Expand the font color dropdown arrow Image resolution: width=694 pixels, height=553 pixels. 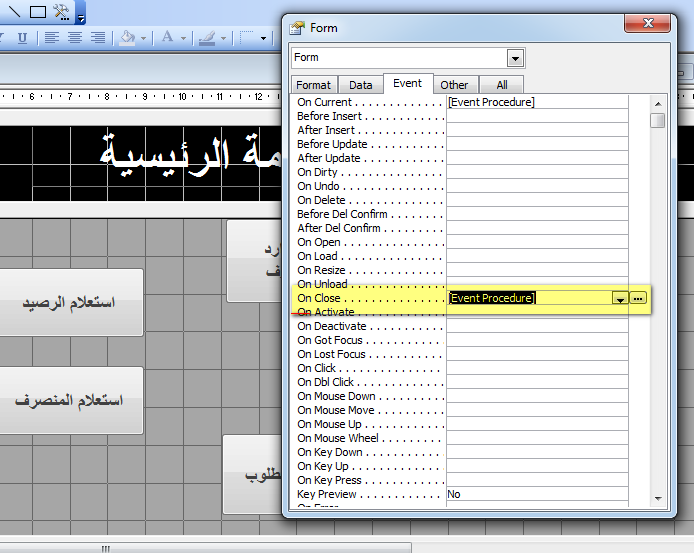click(183, 39)
